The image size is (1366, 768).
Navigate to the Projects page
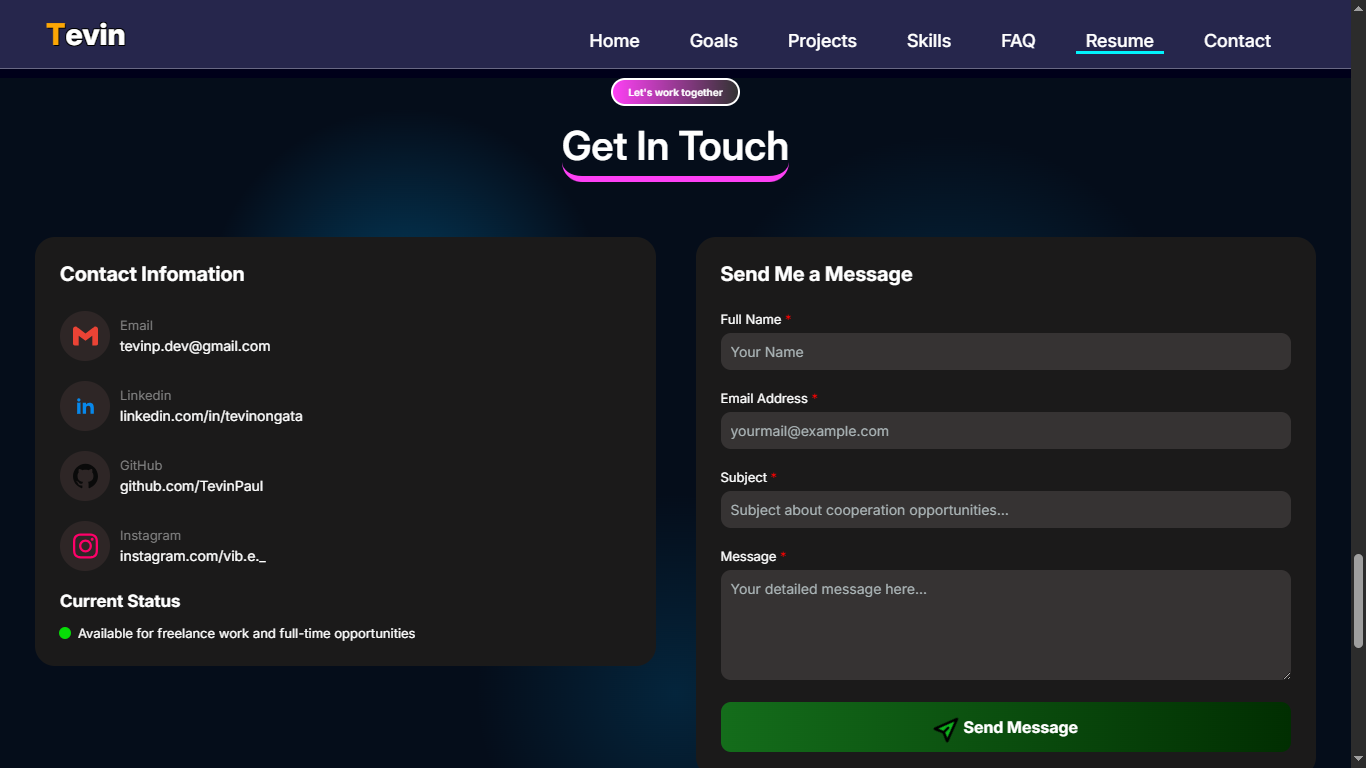pyautogui.click(x=822, y=41)
